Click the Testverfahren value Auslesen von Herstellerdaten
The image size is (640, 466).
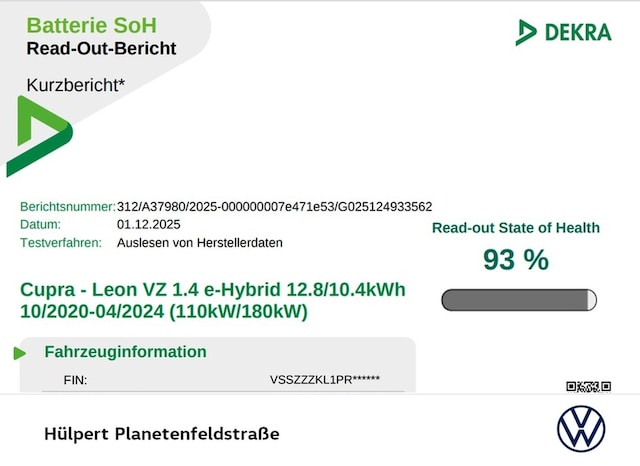point(200,243)
